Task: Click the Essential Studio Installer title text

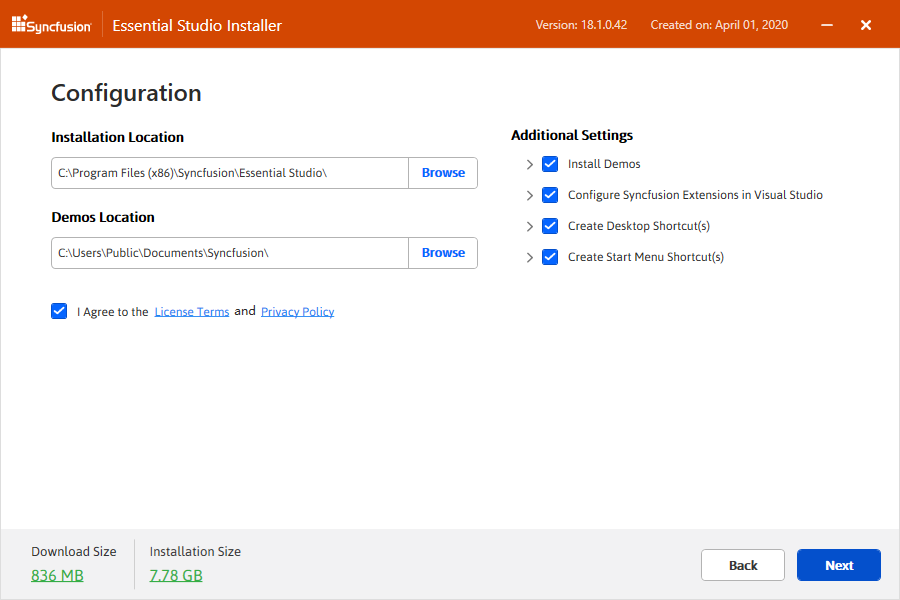Action: tap(197, 26)
